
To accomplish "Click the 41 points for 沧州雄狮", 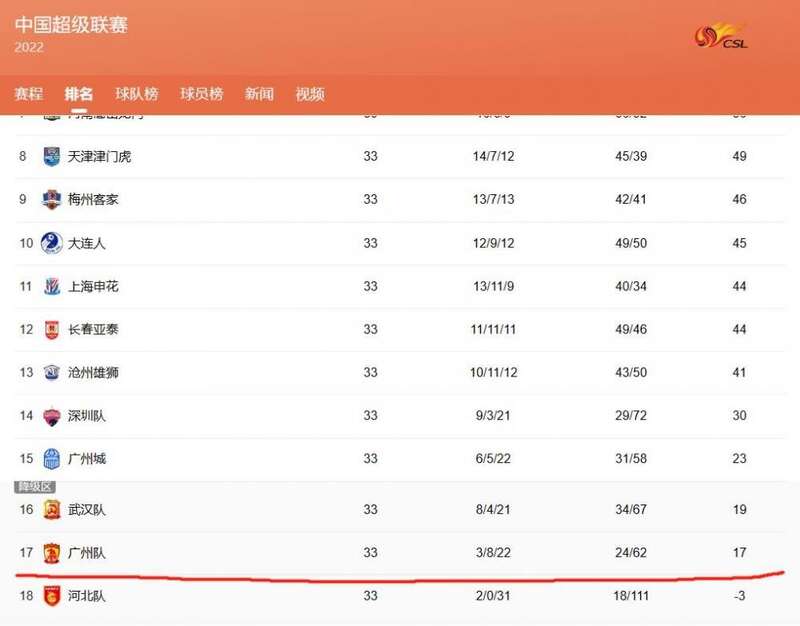I will pos(740,372).
